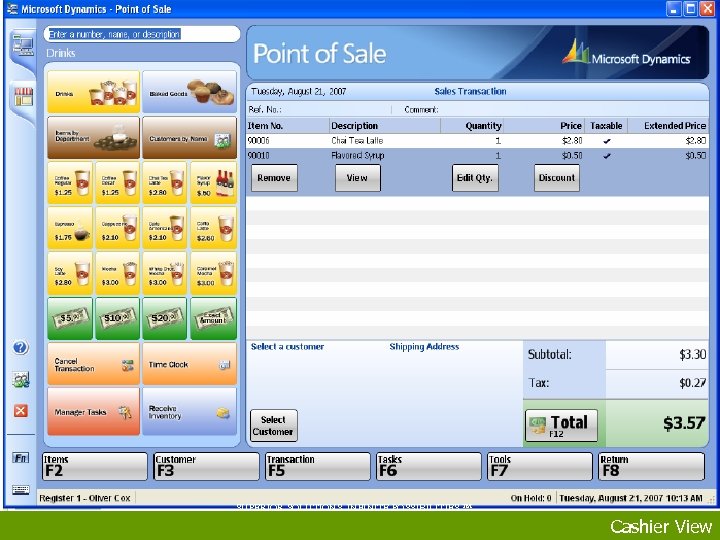The width and height of the screenshot is (720, 540).
Task: Add Chai Tea Latte $2.80 item
Action: click(165, 183)
